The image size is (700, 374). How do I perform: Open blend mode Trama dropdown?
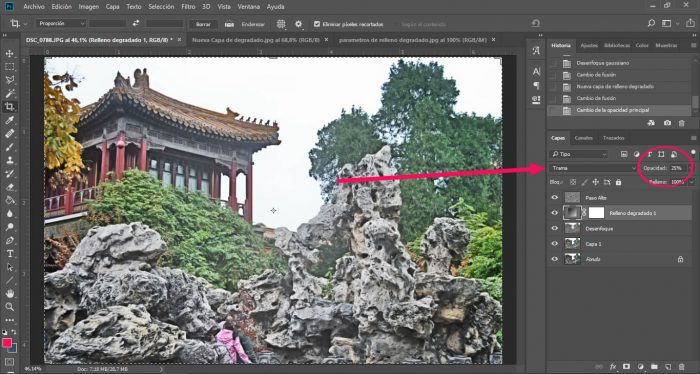tap(593, 168)
